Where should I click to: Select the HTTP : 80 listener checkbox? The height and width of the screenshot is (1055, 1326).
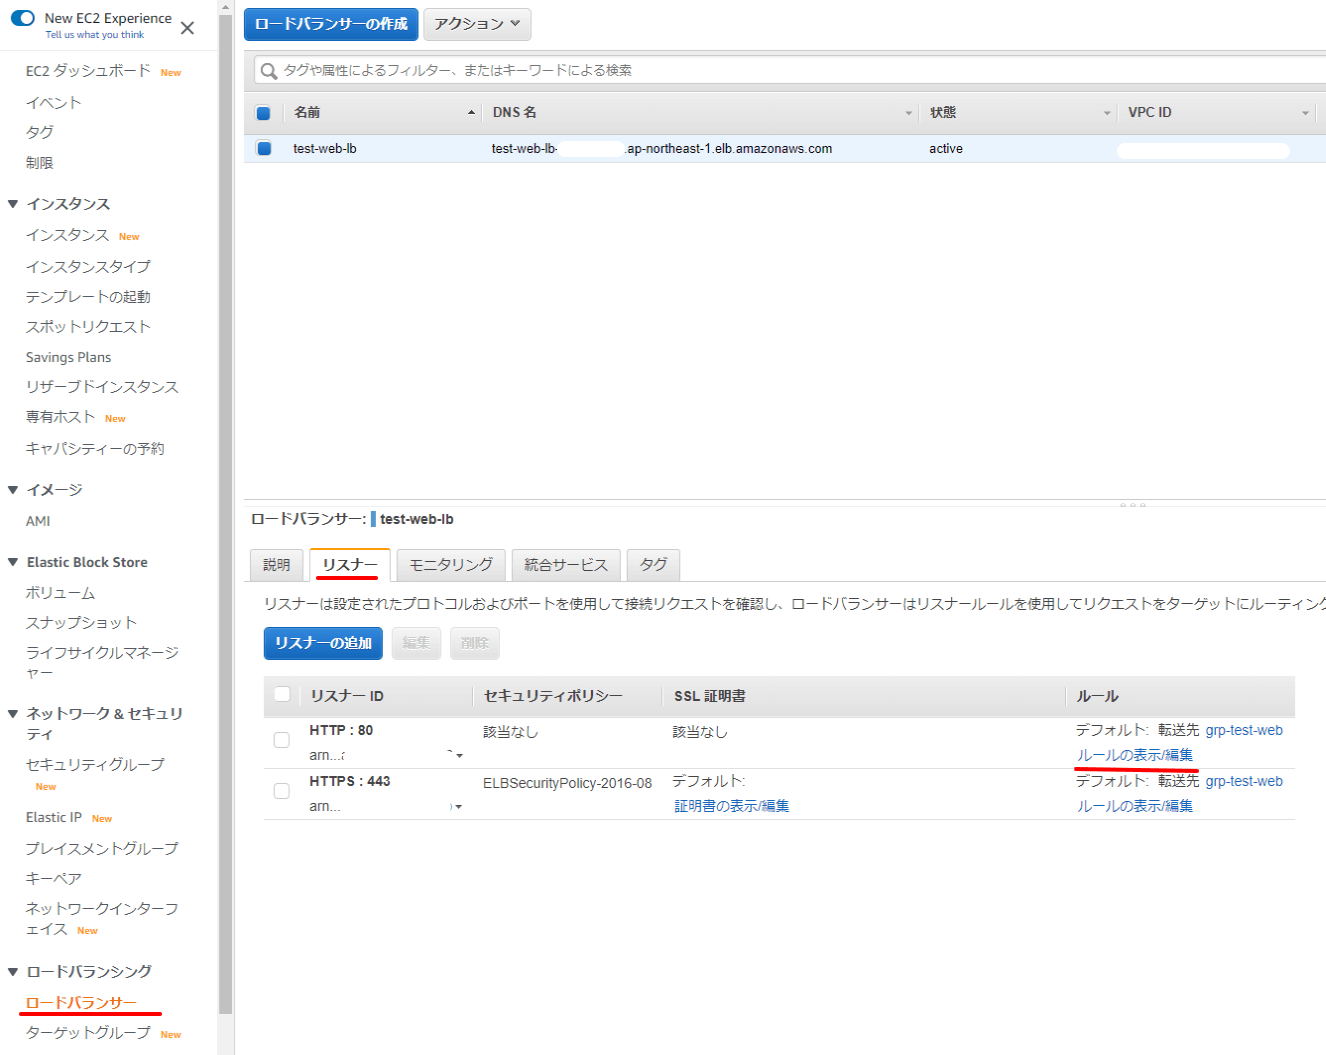(x=282, y=740)
